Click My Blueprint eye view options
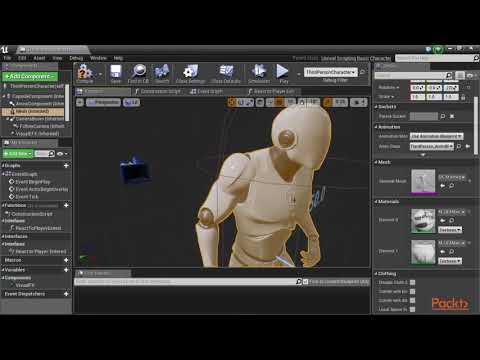480x360 pixels. coord(62,154)
